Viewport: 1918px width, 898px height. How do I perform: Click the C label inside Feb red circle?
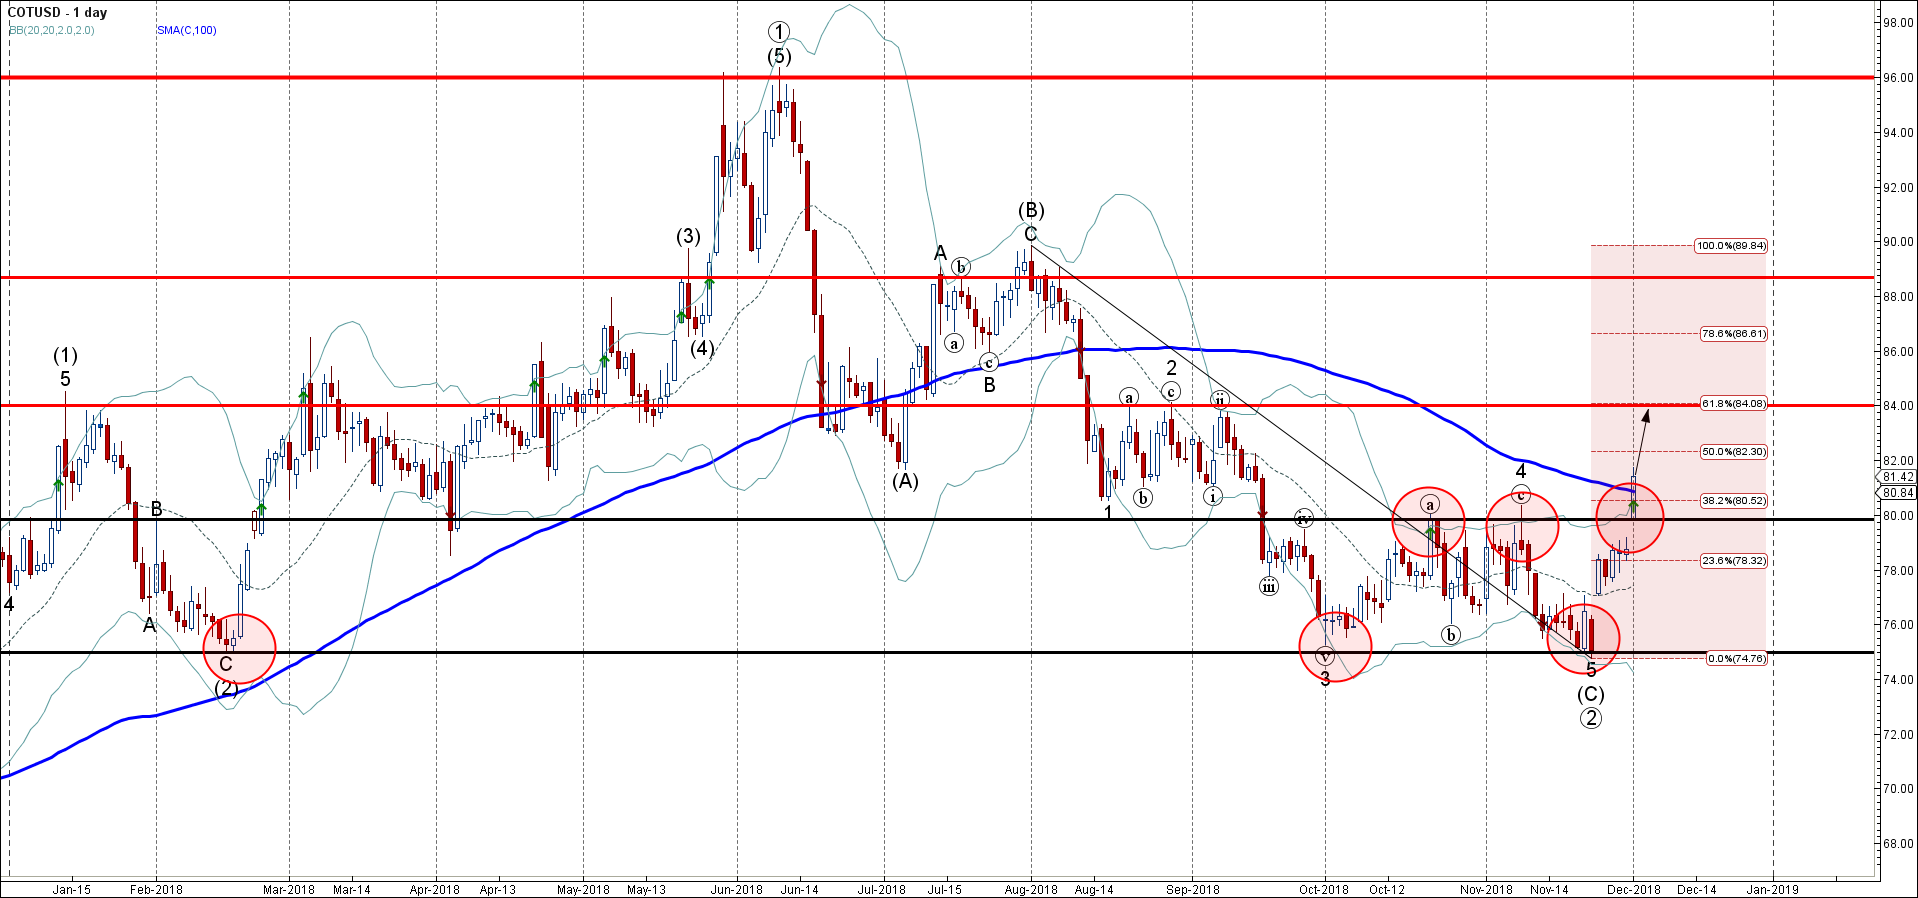pos(226,664)
